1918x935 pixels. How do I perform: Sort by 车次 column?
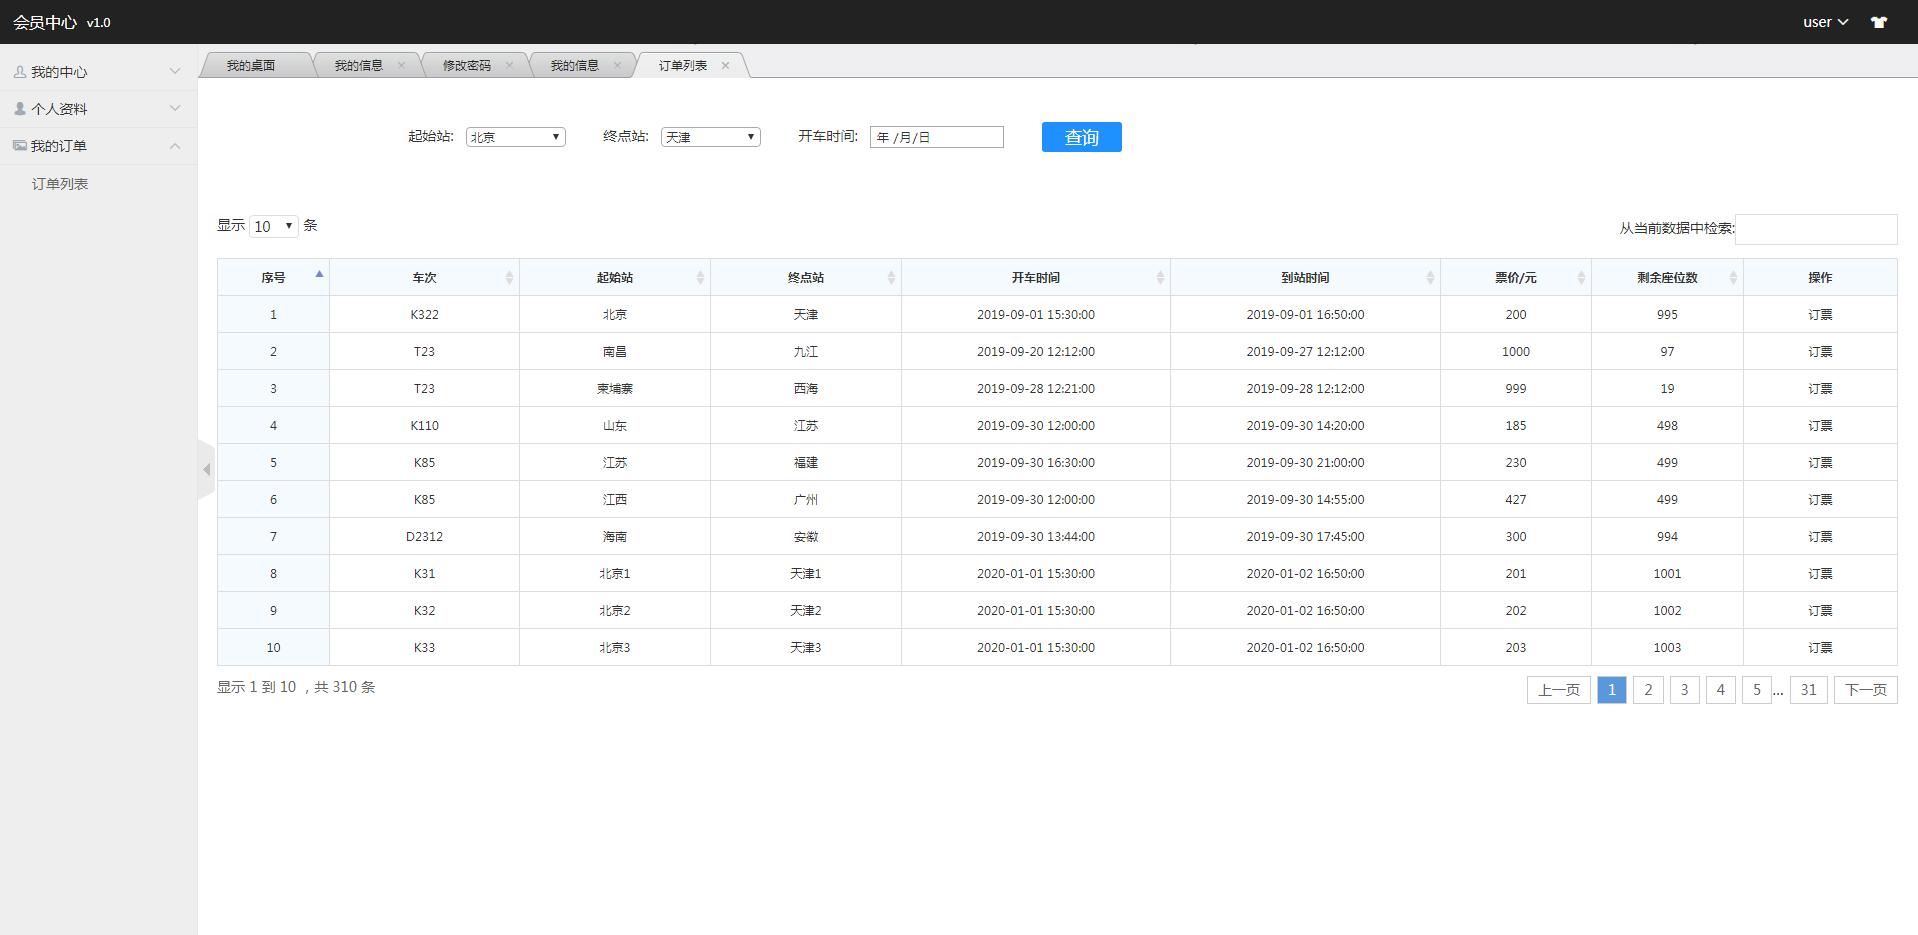(x=424, y=278)
